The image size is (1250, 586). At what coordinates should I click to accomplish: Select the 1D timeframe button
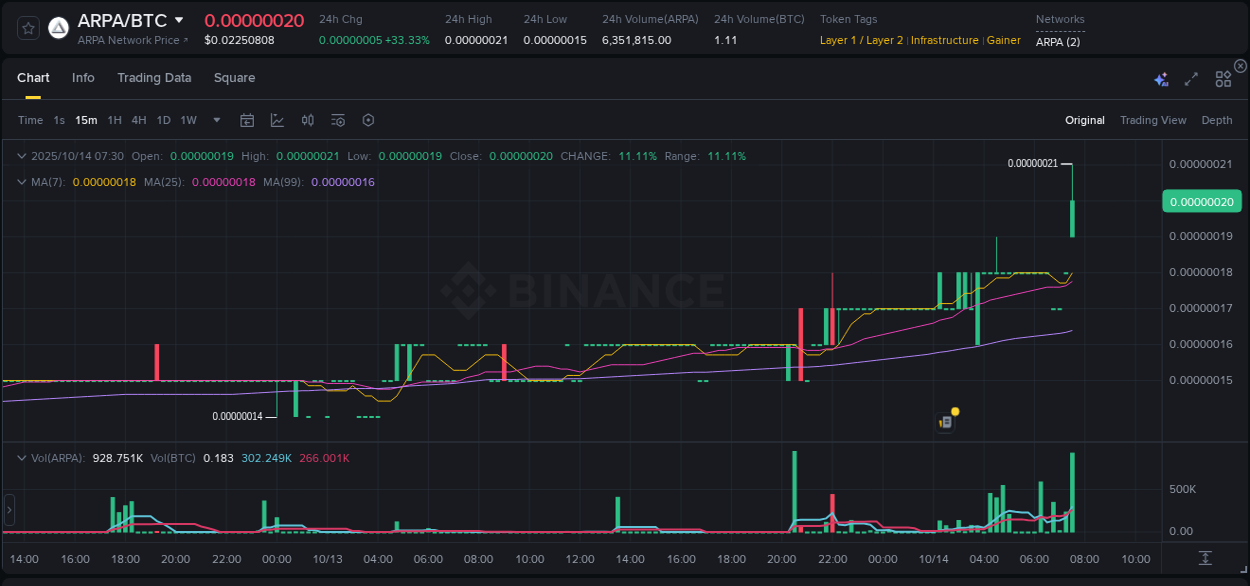coord(163,120)
